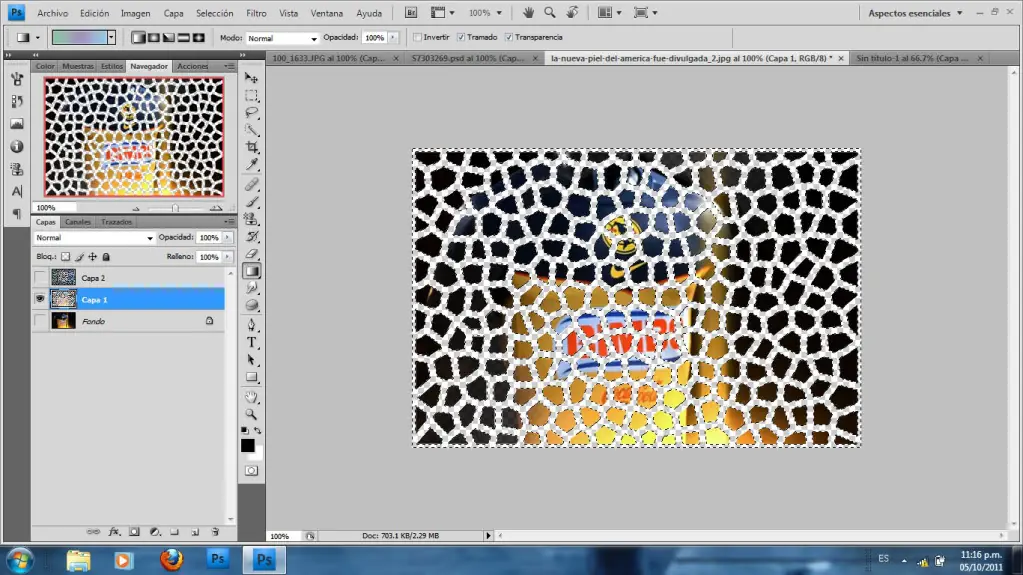
Task: Hide the Capa 1 layer
Action: point(40,299)
